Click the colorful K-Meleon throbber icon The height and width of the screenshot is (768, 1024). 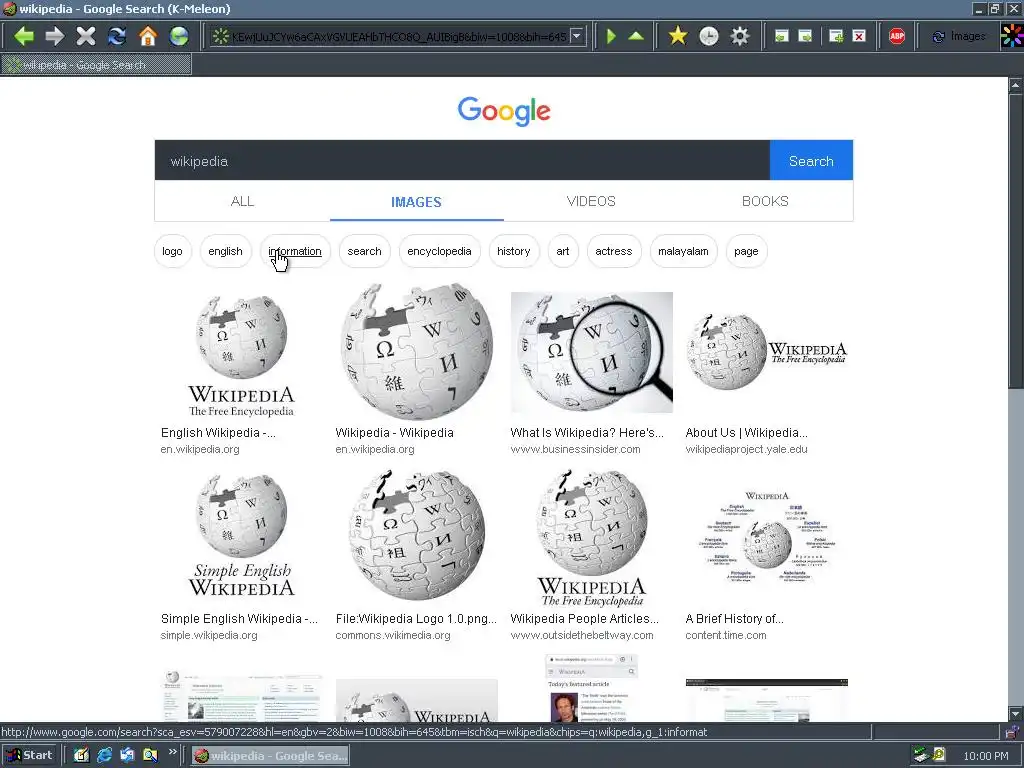[x=1012, y=36]
